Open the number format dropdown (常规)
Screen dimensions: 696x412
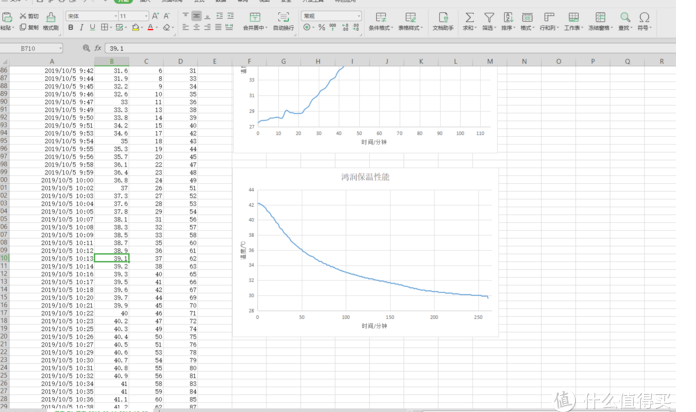tap(358, 16)
